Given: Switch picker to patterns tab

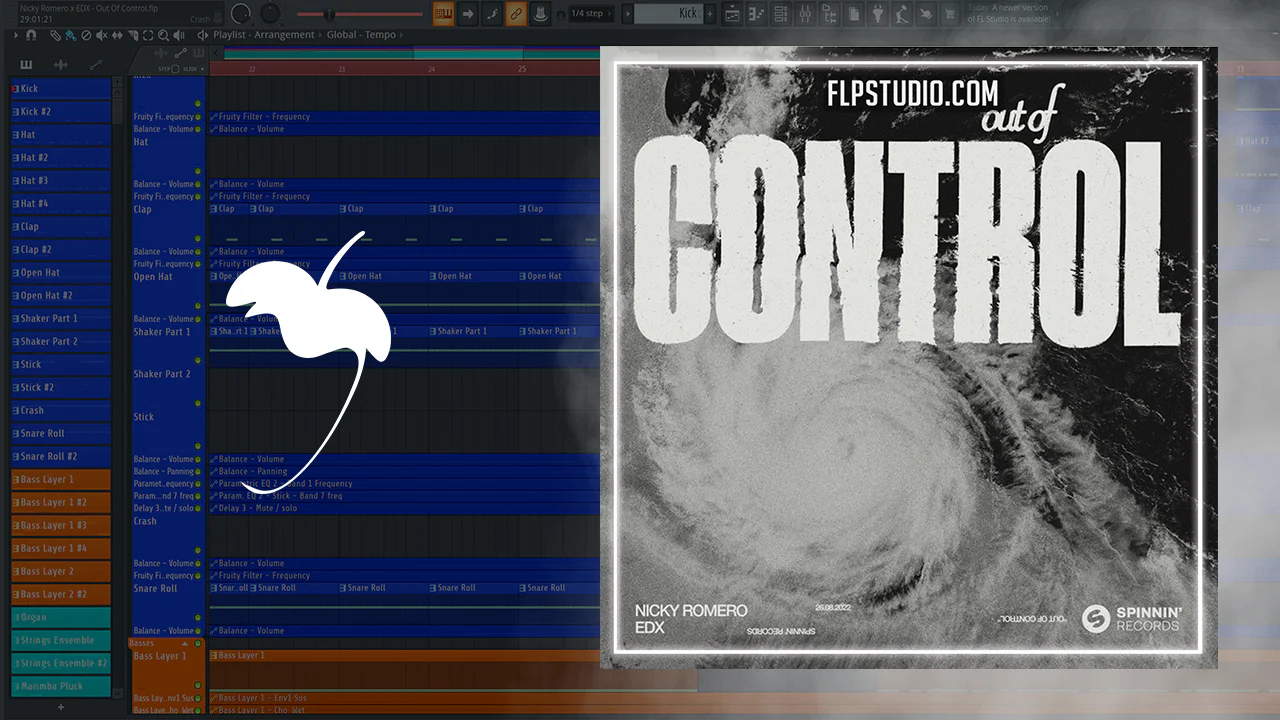Looking at the screenshot, I should pyautogui.click(x=26, y=65).
